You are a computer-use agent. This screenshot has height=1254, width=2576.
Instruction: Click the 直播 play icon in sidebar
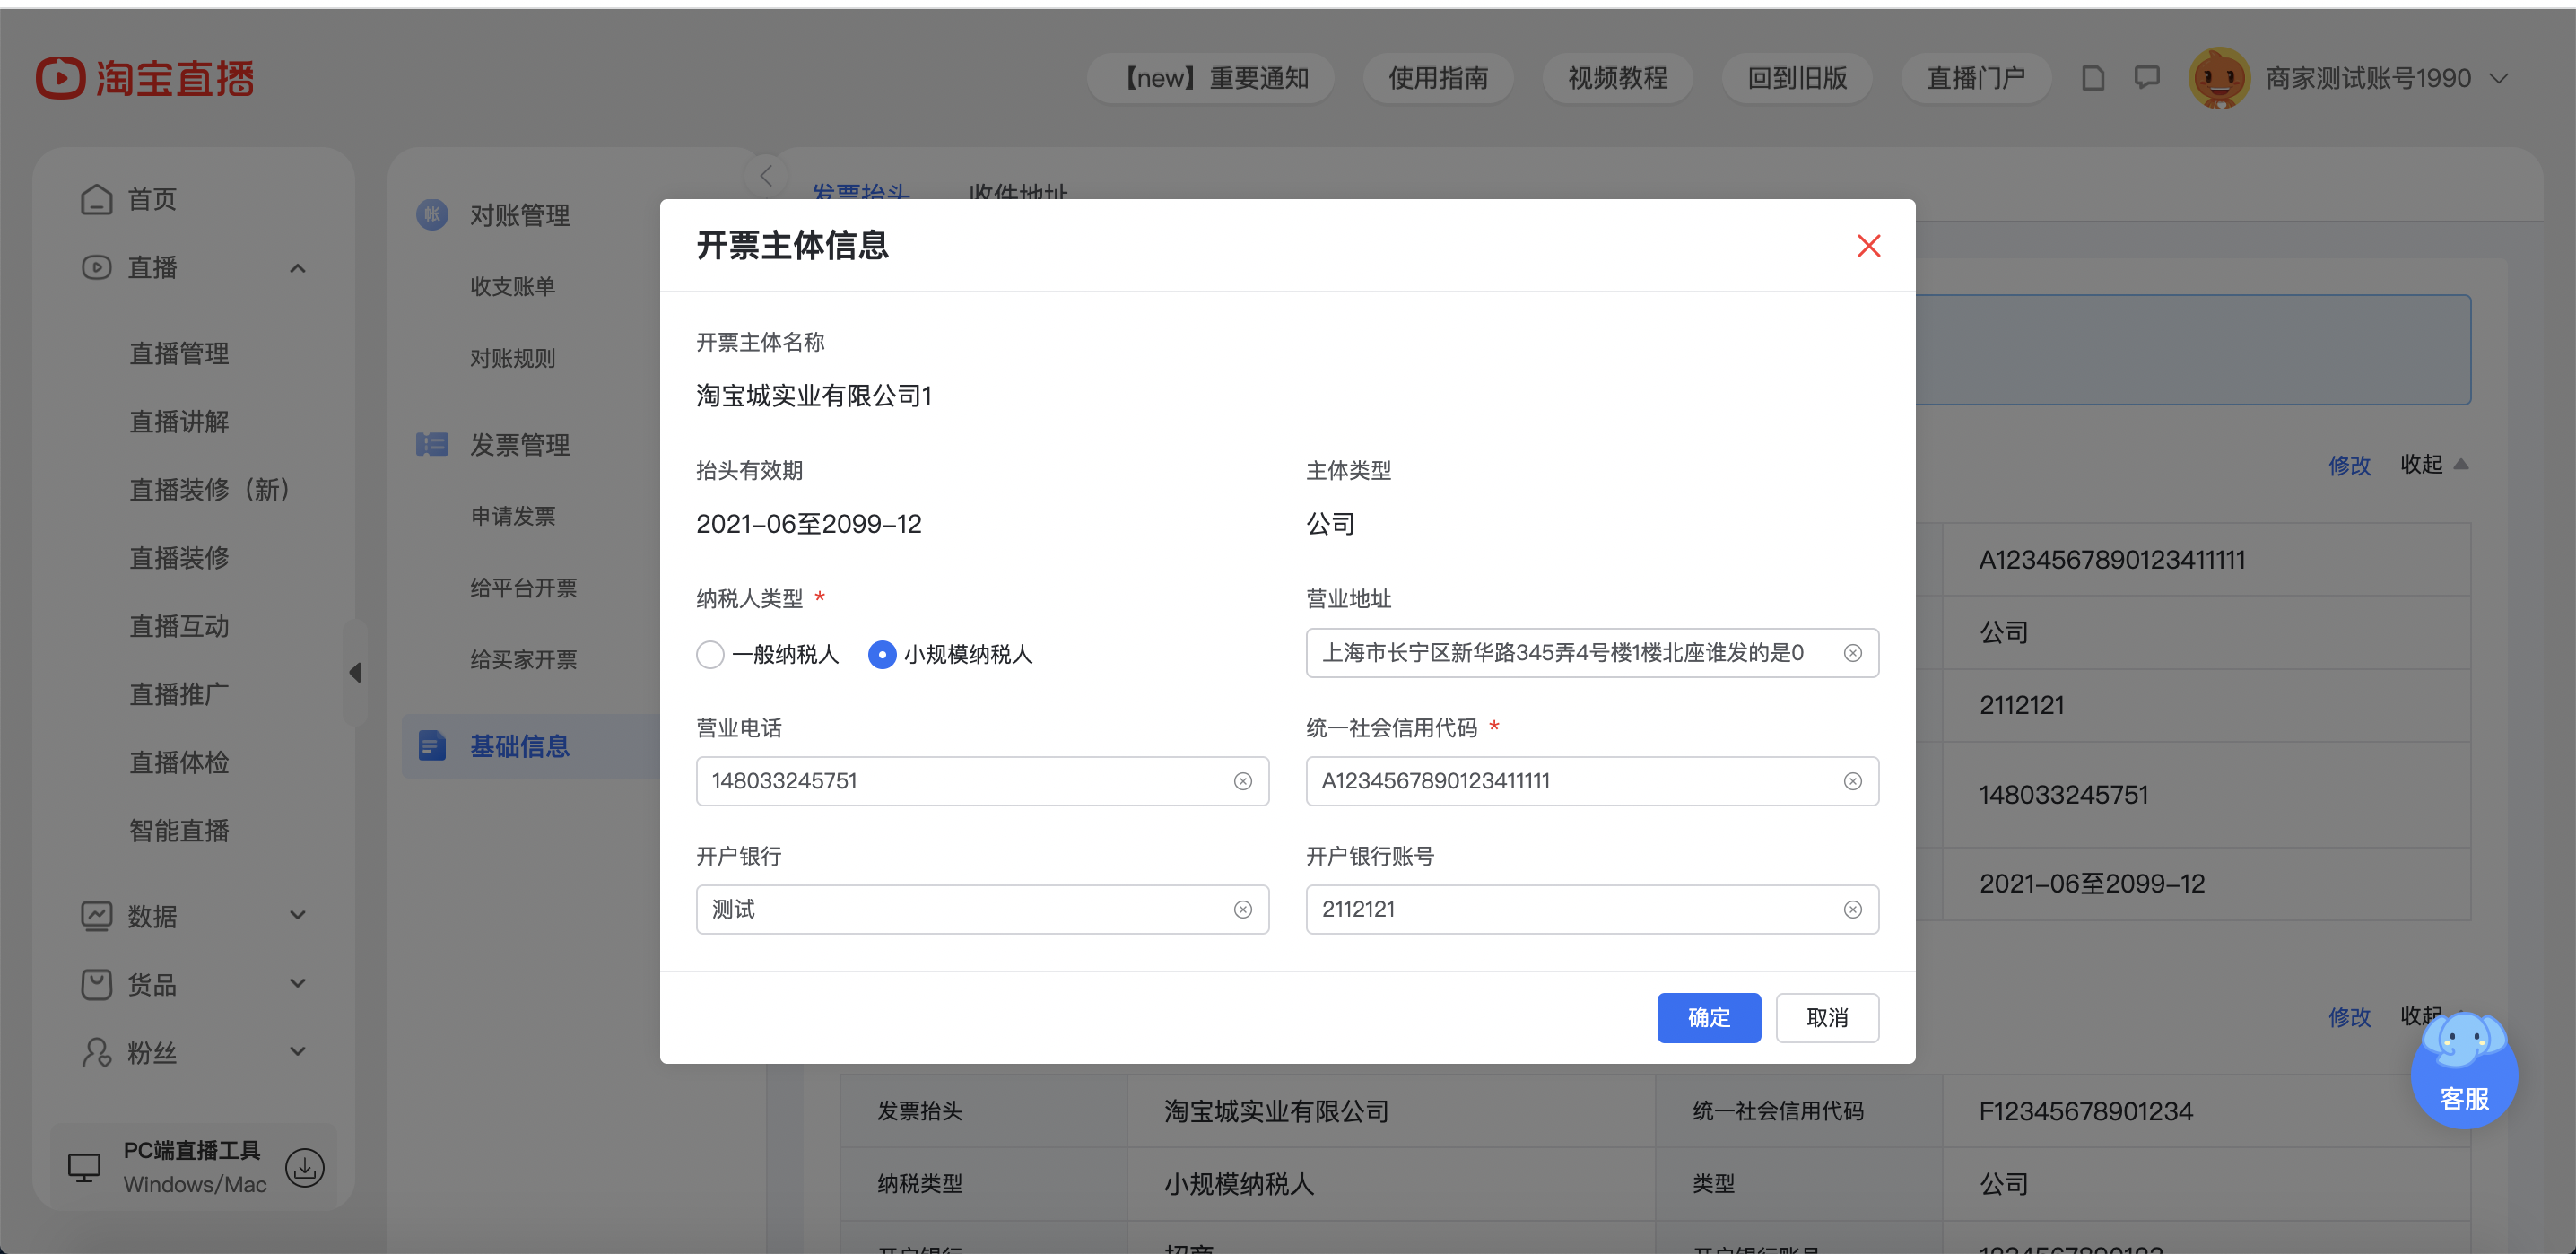coord(96,267)
